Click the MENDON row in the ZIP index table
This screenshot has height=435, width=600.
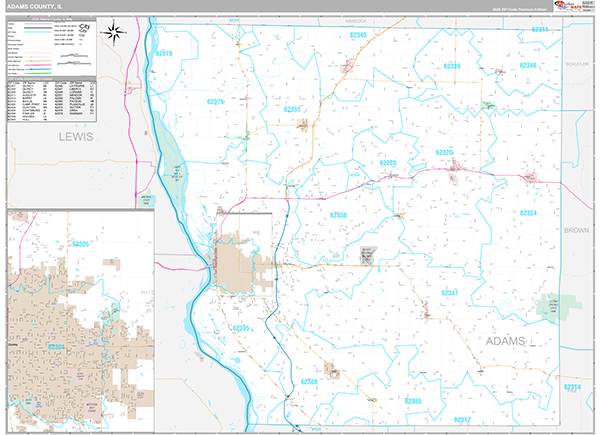(74, 95)
